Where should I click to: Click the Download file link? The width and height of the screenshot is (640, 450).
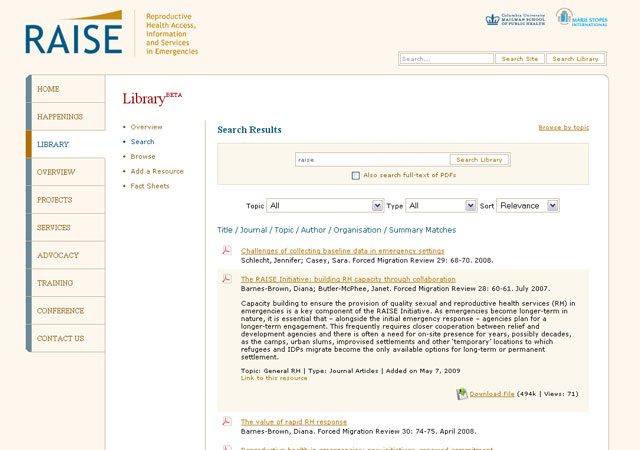pos(491,394)
